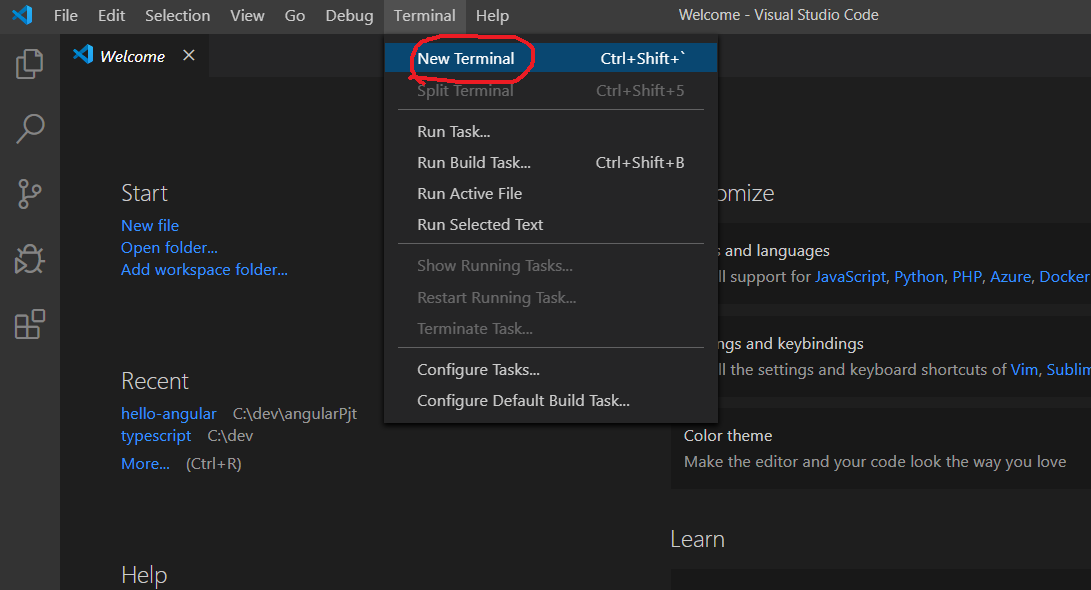Open the Edit menu

click(x=111, y=15)
